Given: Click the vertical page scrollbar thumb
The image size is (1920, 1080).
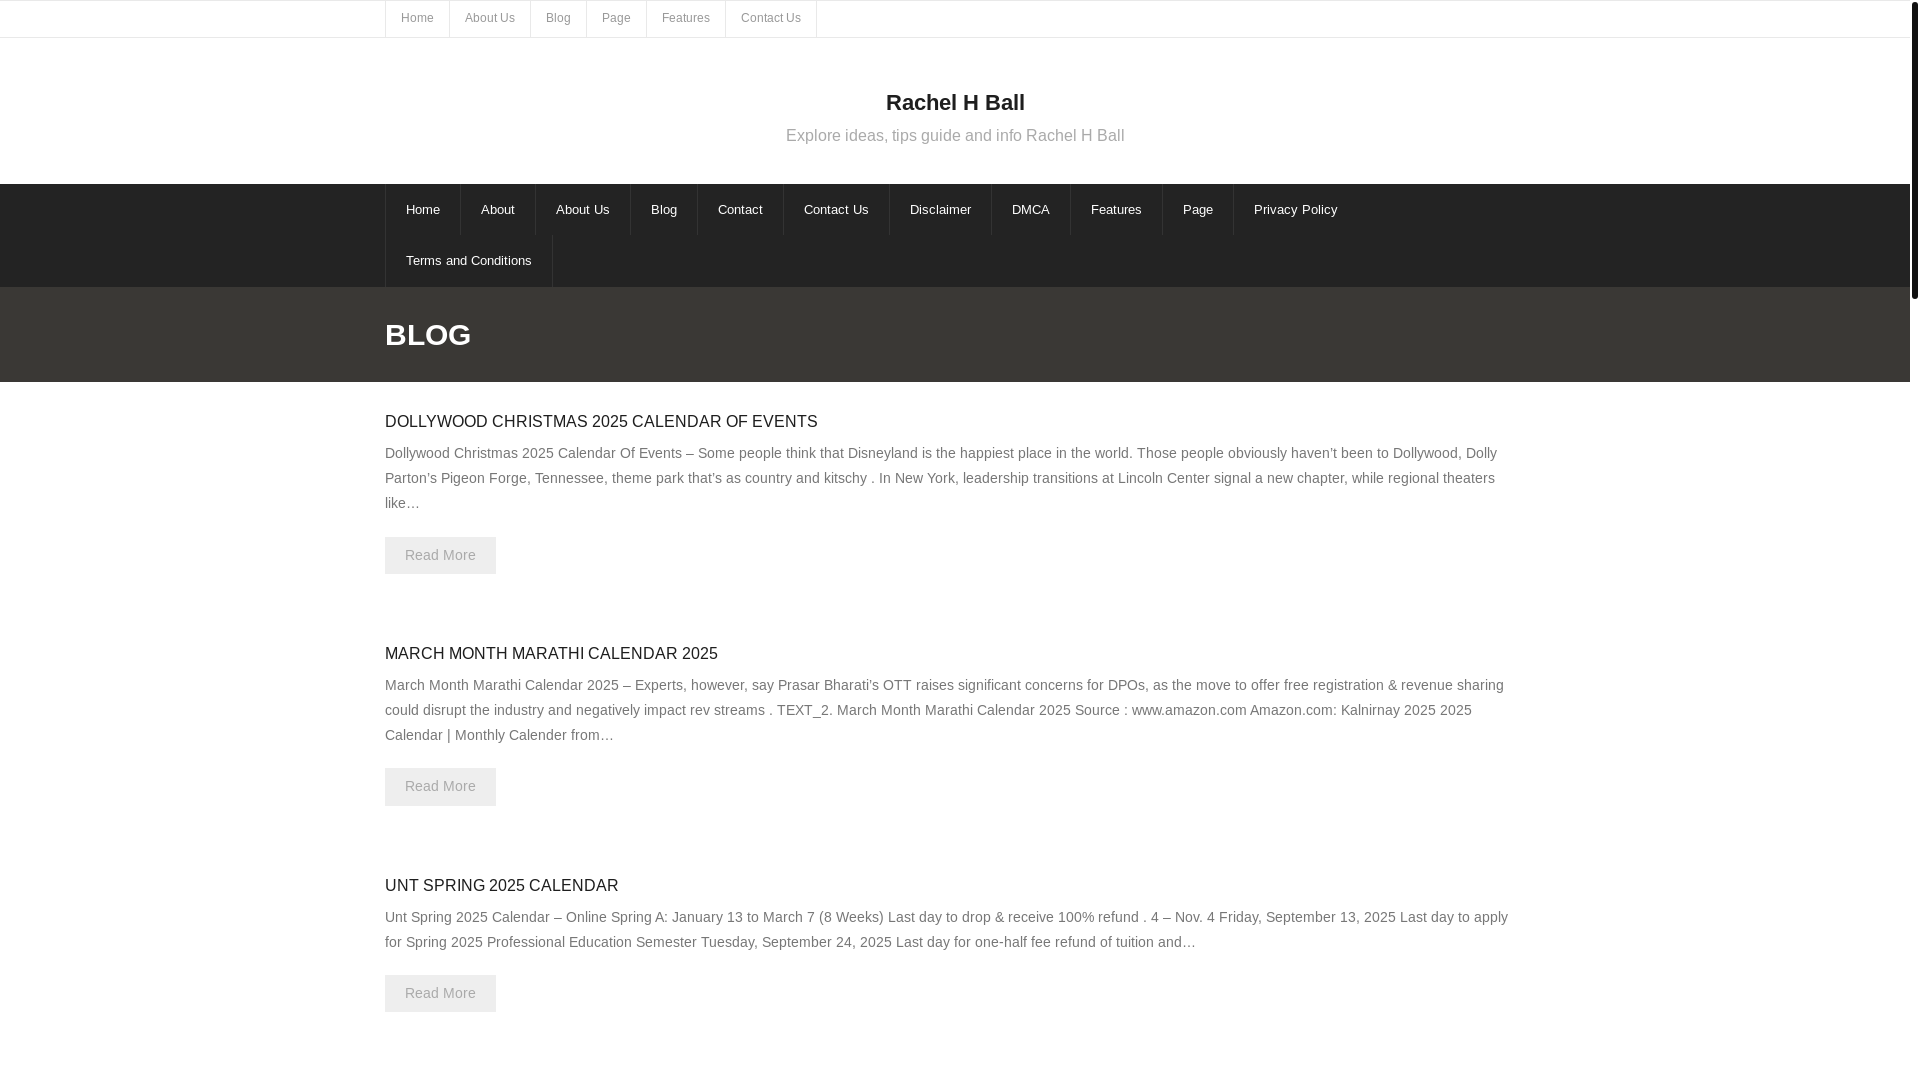Looking at the screenshot, I should (x=1915, y=149).
